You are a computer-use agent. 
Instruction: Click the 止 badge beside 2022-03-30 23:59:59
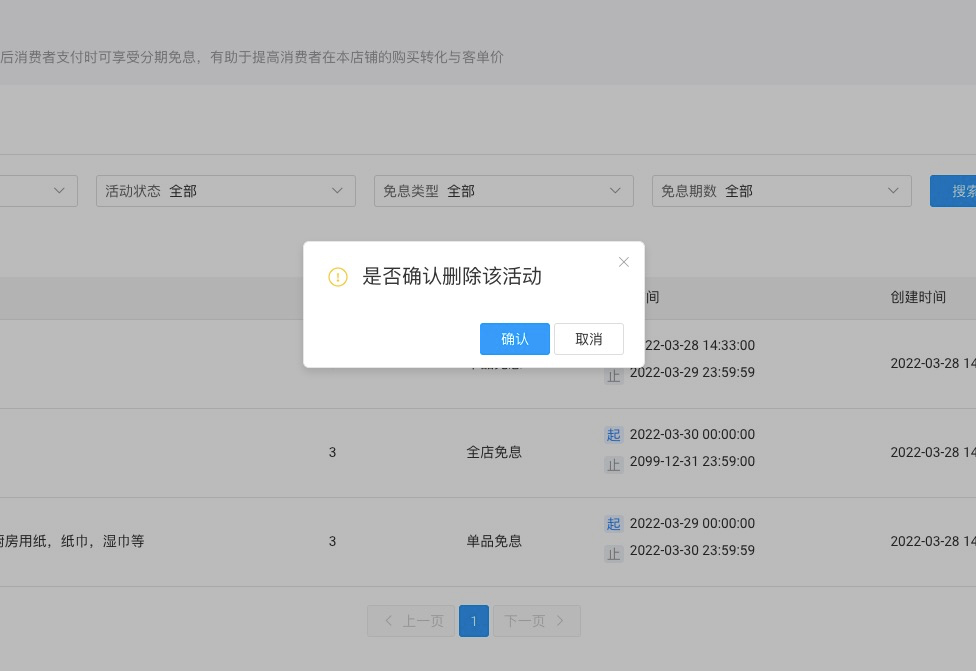coord(613,553)
